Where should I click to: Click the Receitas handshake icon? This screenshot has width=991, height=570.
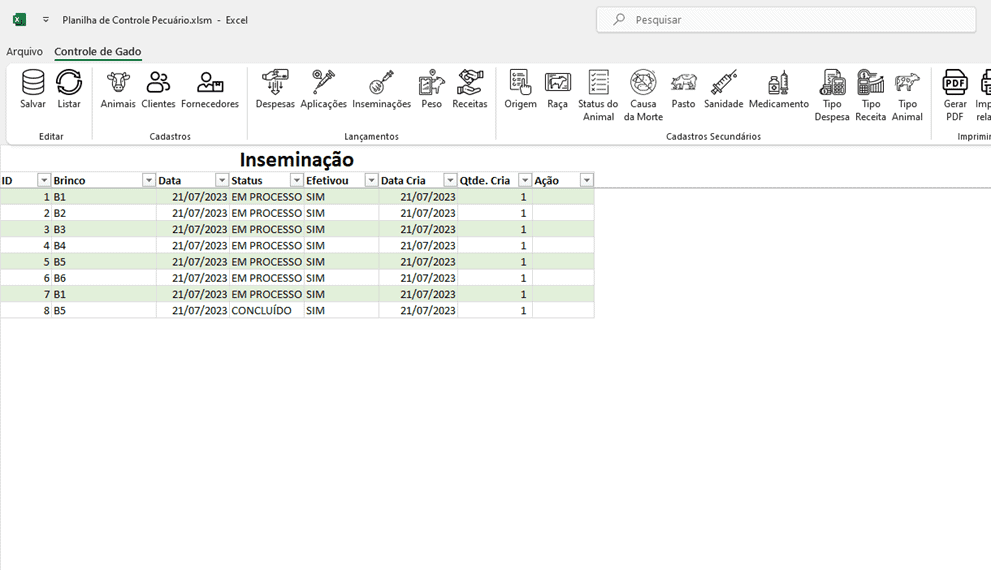[x=470, y=83]
